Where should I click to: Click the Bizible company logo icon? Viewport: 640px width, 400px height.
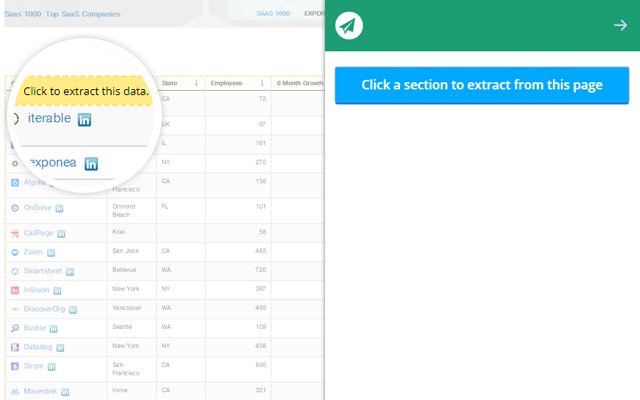tap(15, 328)
